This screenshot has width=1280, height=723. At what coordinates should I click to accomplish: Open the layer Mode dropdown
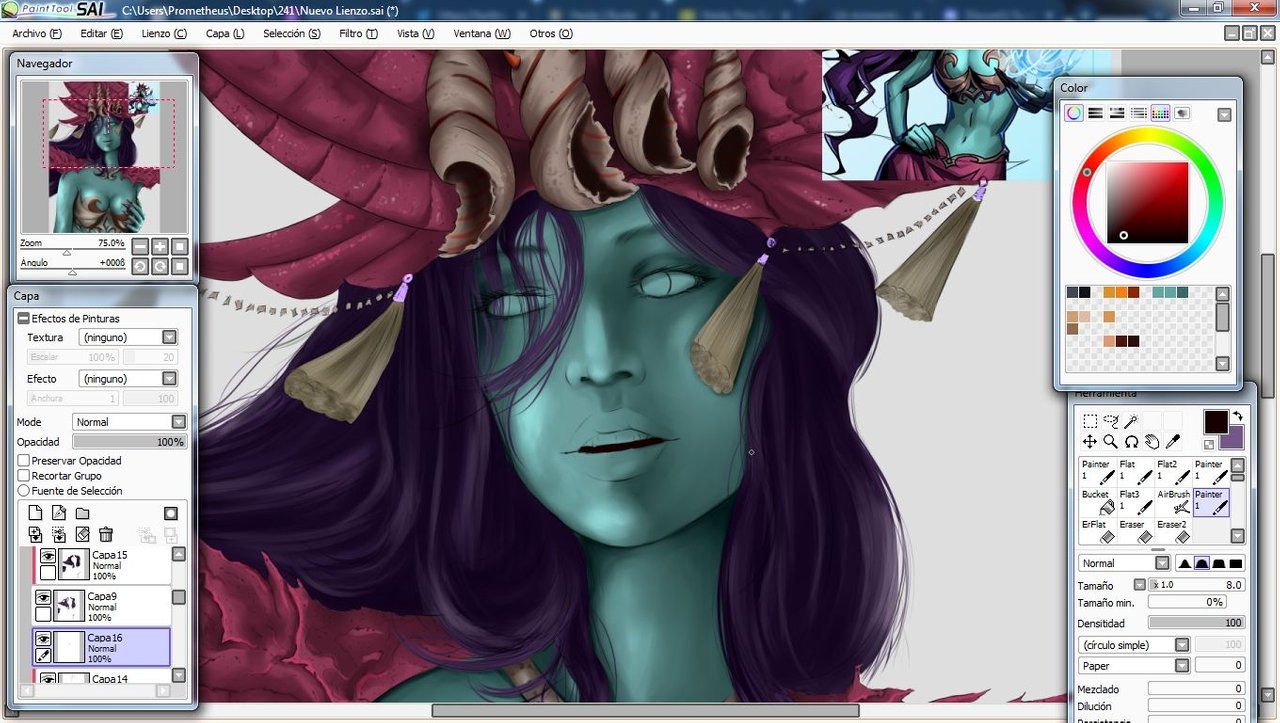click(129, 422)
